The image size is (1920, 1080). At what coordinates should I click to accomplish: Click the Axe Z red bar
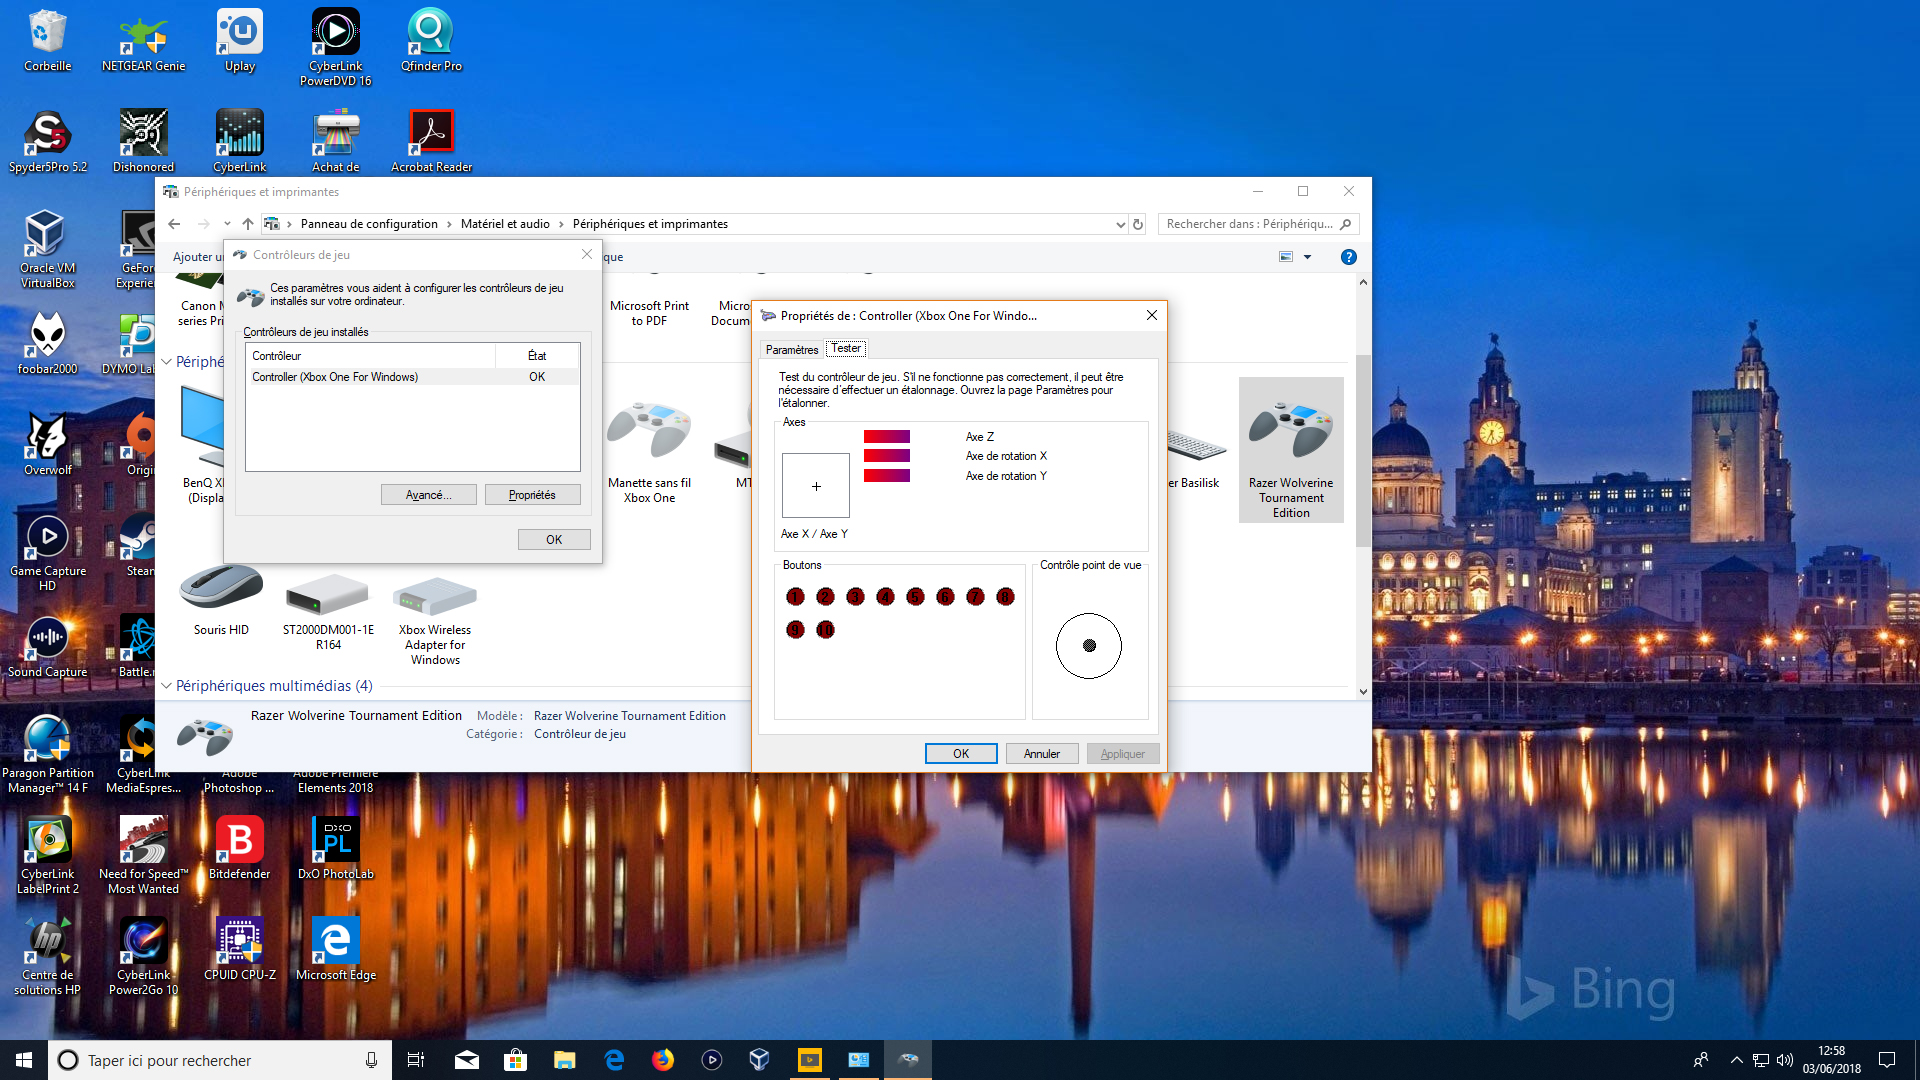point(886,437)
